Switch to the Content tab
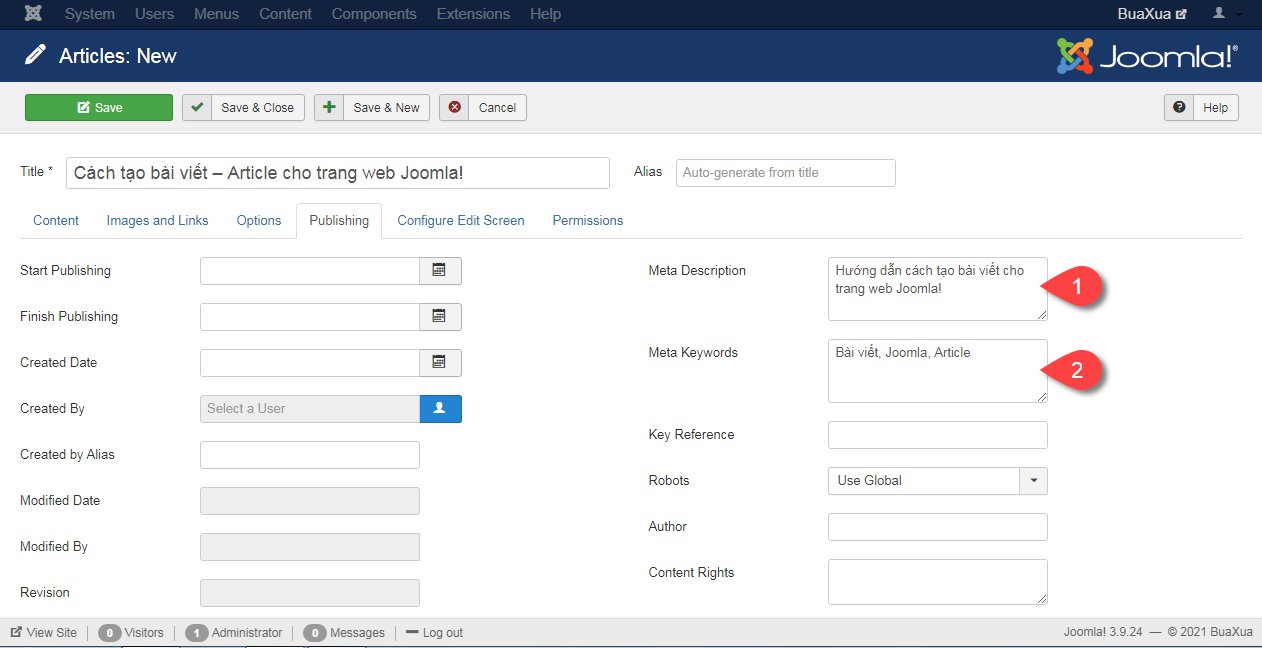 tap(56, 220)
